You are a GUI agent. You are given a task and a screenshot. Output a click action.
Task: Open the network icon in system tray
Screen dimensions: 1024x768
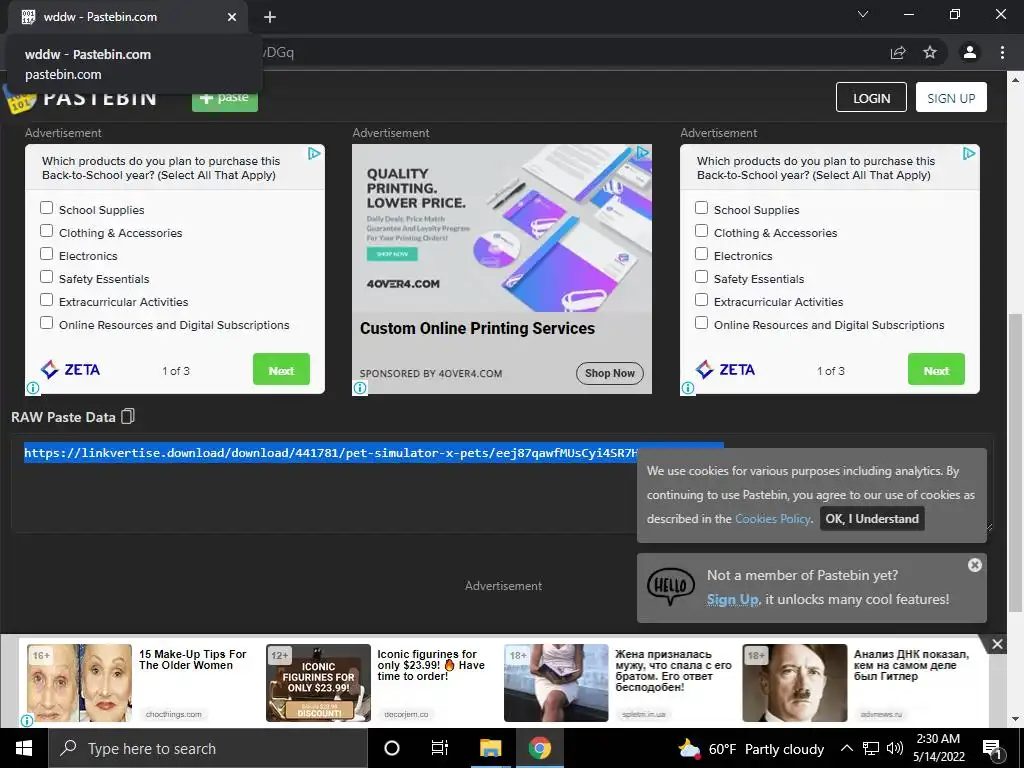point(871,748)
